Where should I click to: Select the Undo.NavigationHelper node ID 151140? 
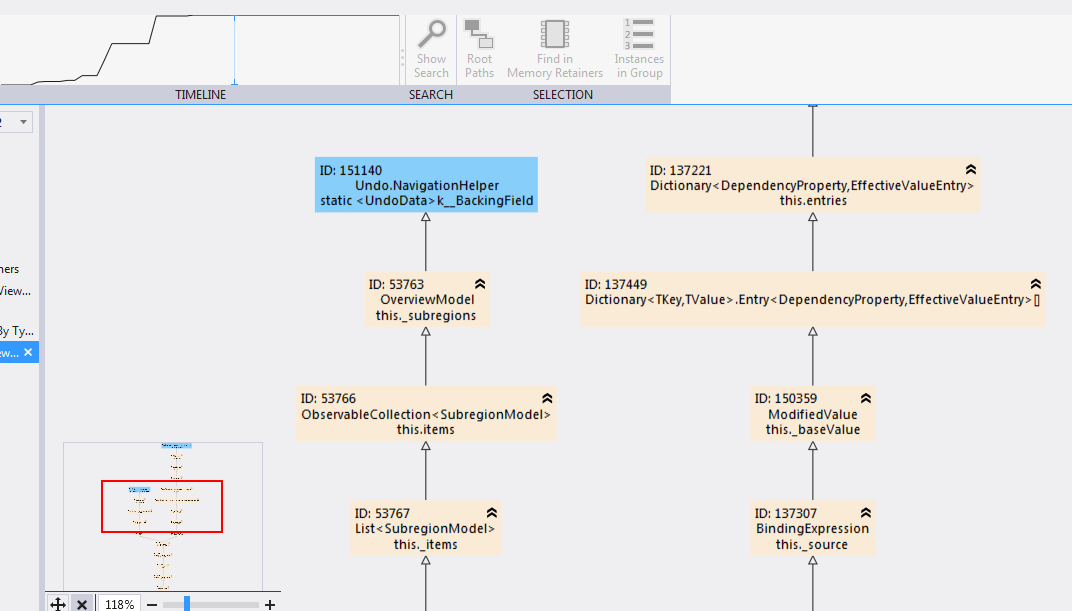tap(426, 185)
